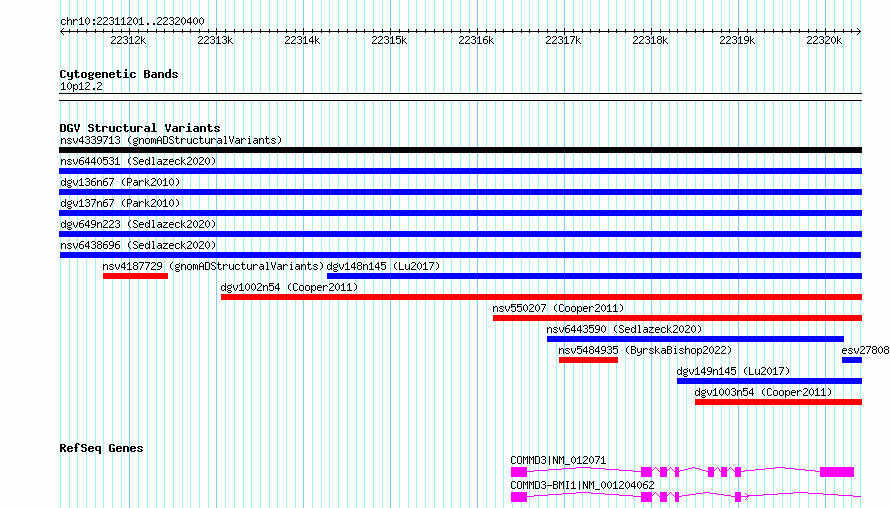Click the 22316k ruler tick label
890x508 pixels.
pyautogui.click(x=476, y=40)
